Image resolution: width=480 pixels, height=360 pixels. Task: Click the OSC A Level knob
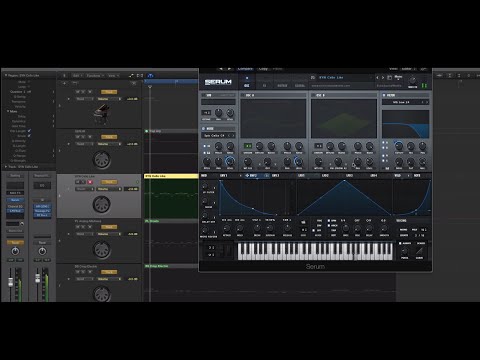tap(299, 162)
